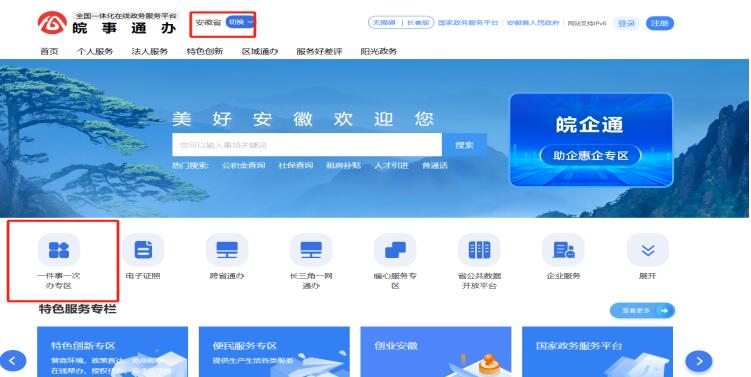751x377 pixels.
Task: Switch to 长者版 senior mode
Action: click(x=418, y=23)
